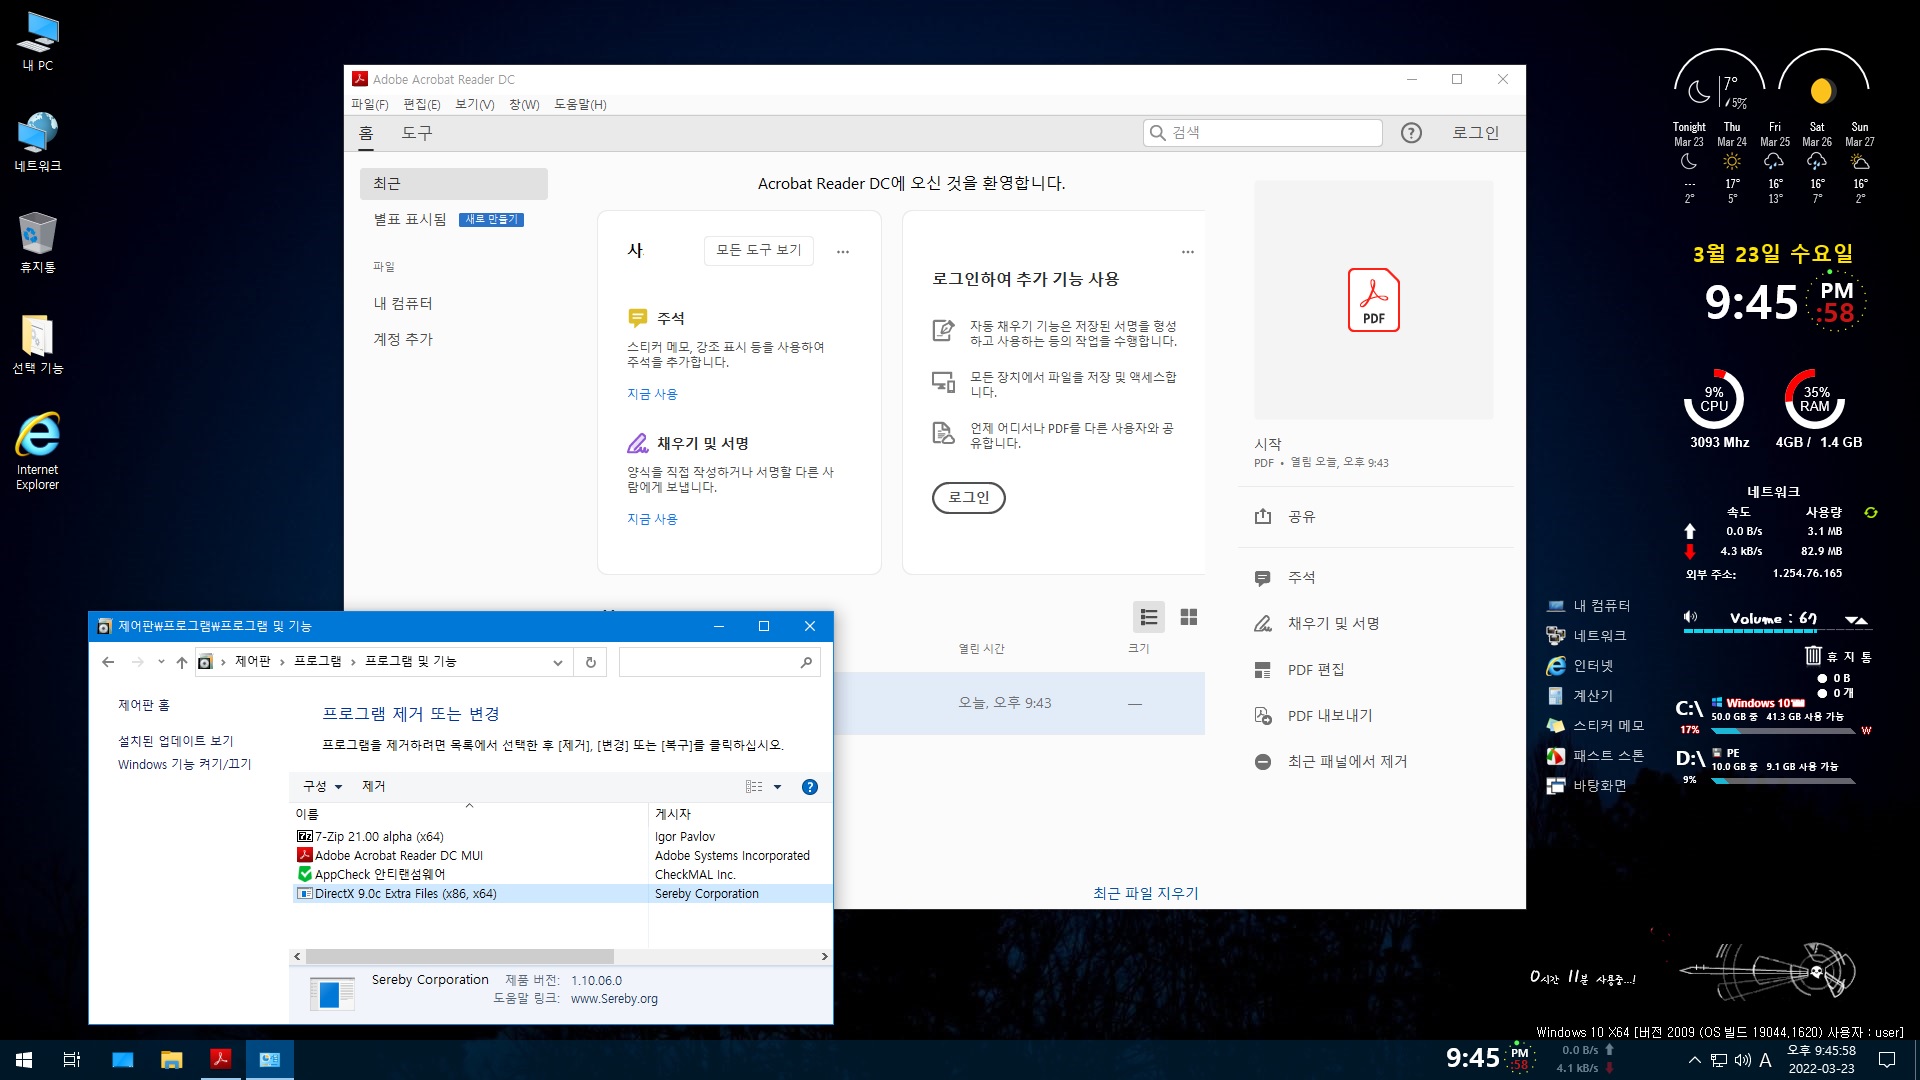1920x1080 pixels.
Task: Open recent locations dropdown in Control Panel
Action: [x=161, y=662]
